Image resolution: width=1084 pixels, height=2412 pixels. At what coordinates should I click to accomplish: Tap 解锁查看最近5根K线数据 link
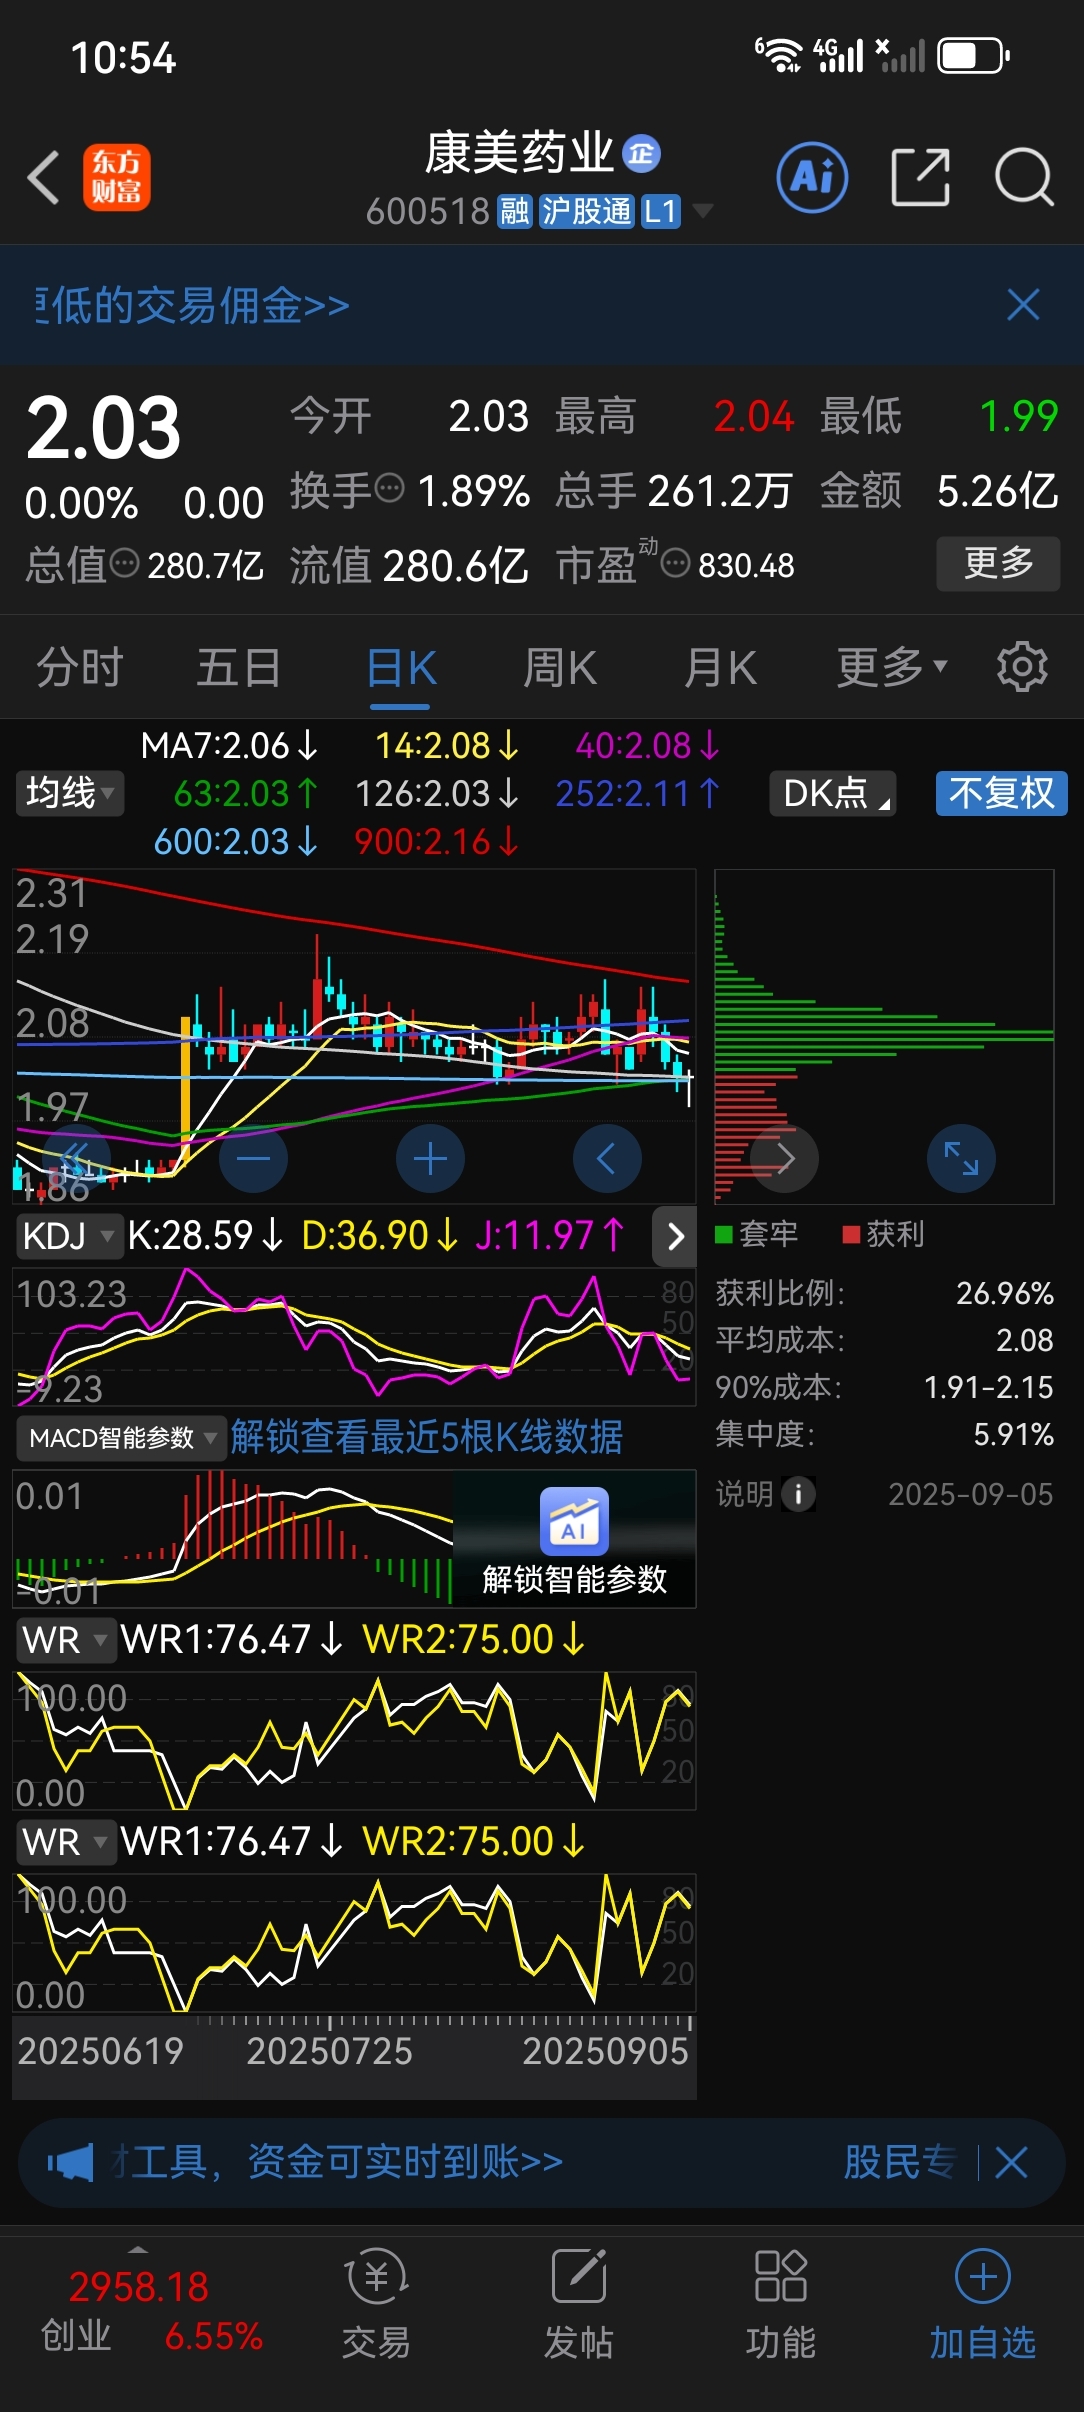(427, 1437)
